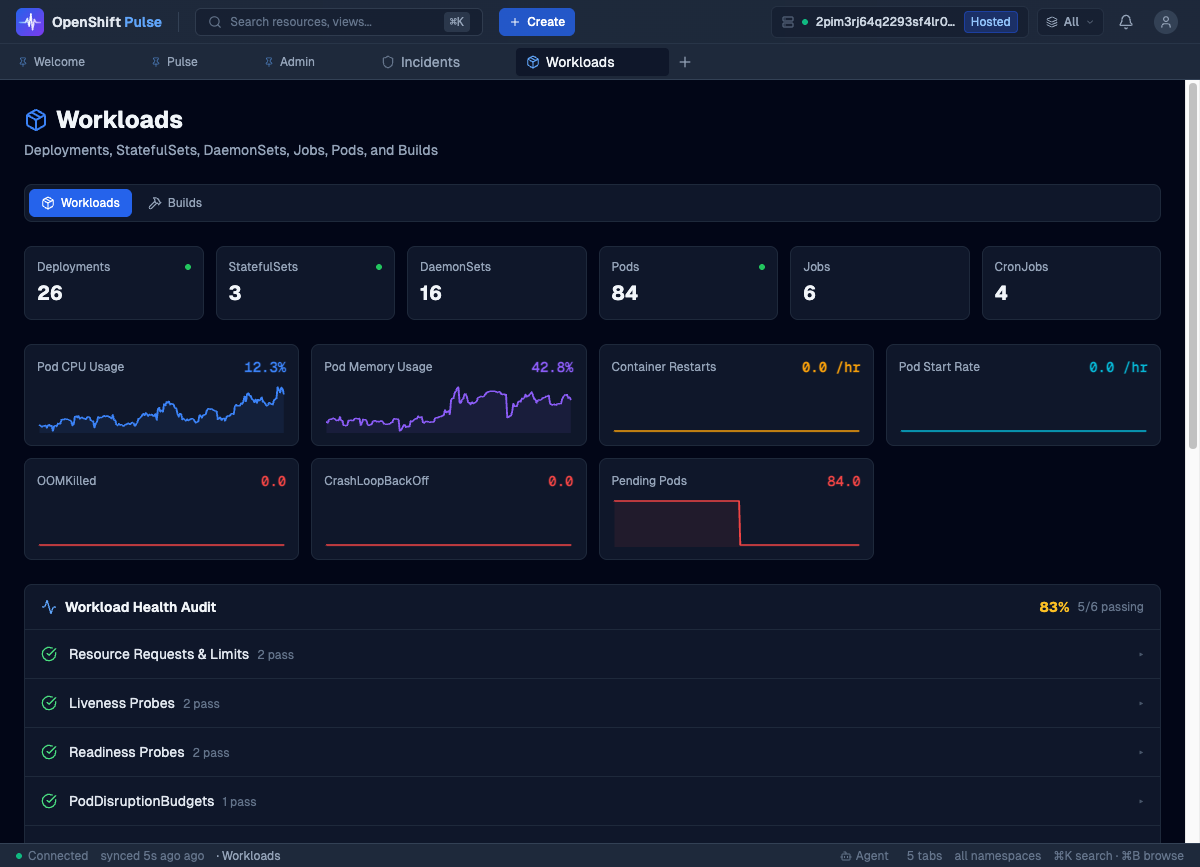Click the cluster server icon in header
This screenshot has height=867, width=1200.
[788, 22]
